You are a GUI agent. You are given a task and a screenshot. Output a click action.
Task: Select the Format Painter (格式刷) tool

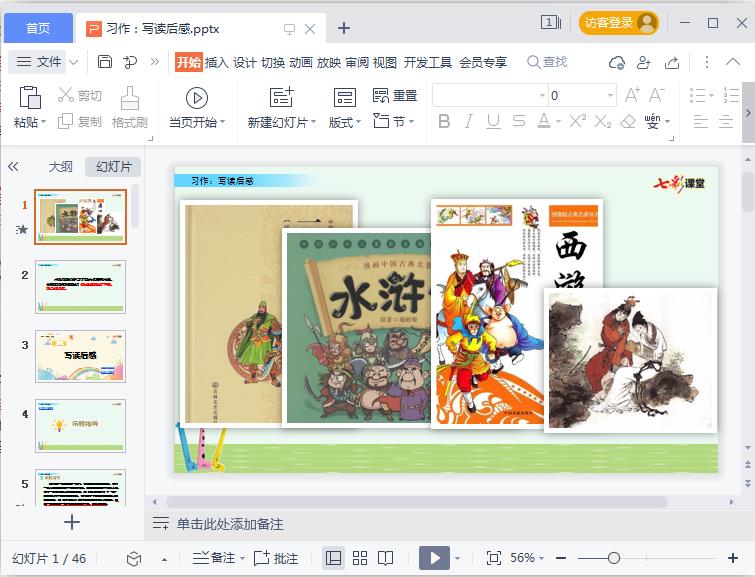pyautogui.click(x=130, y=107)
